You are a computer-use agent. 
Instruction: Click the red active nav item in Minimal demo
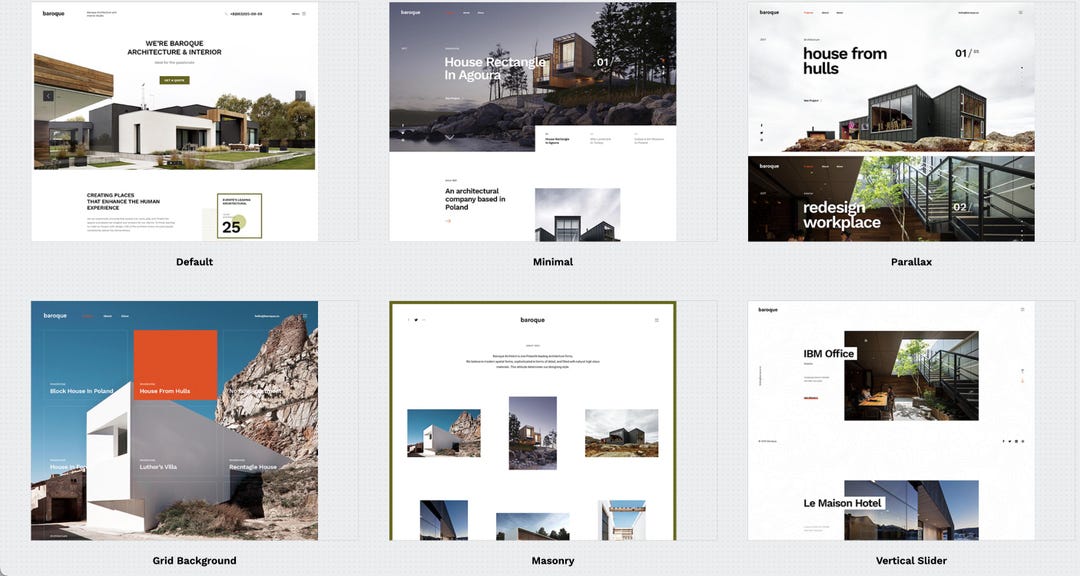(450, 12)
